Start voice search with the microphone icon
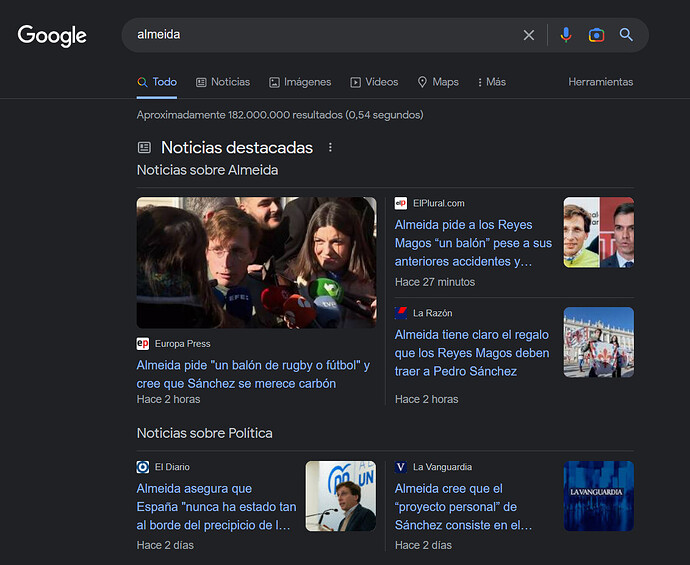The width and height of the screenshot is (690, 565). point(566,35)
